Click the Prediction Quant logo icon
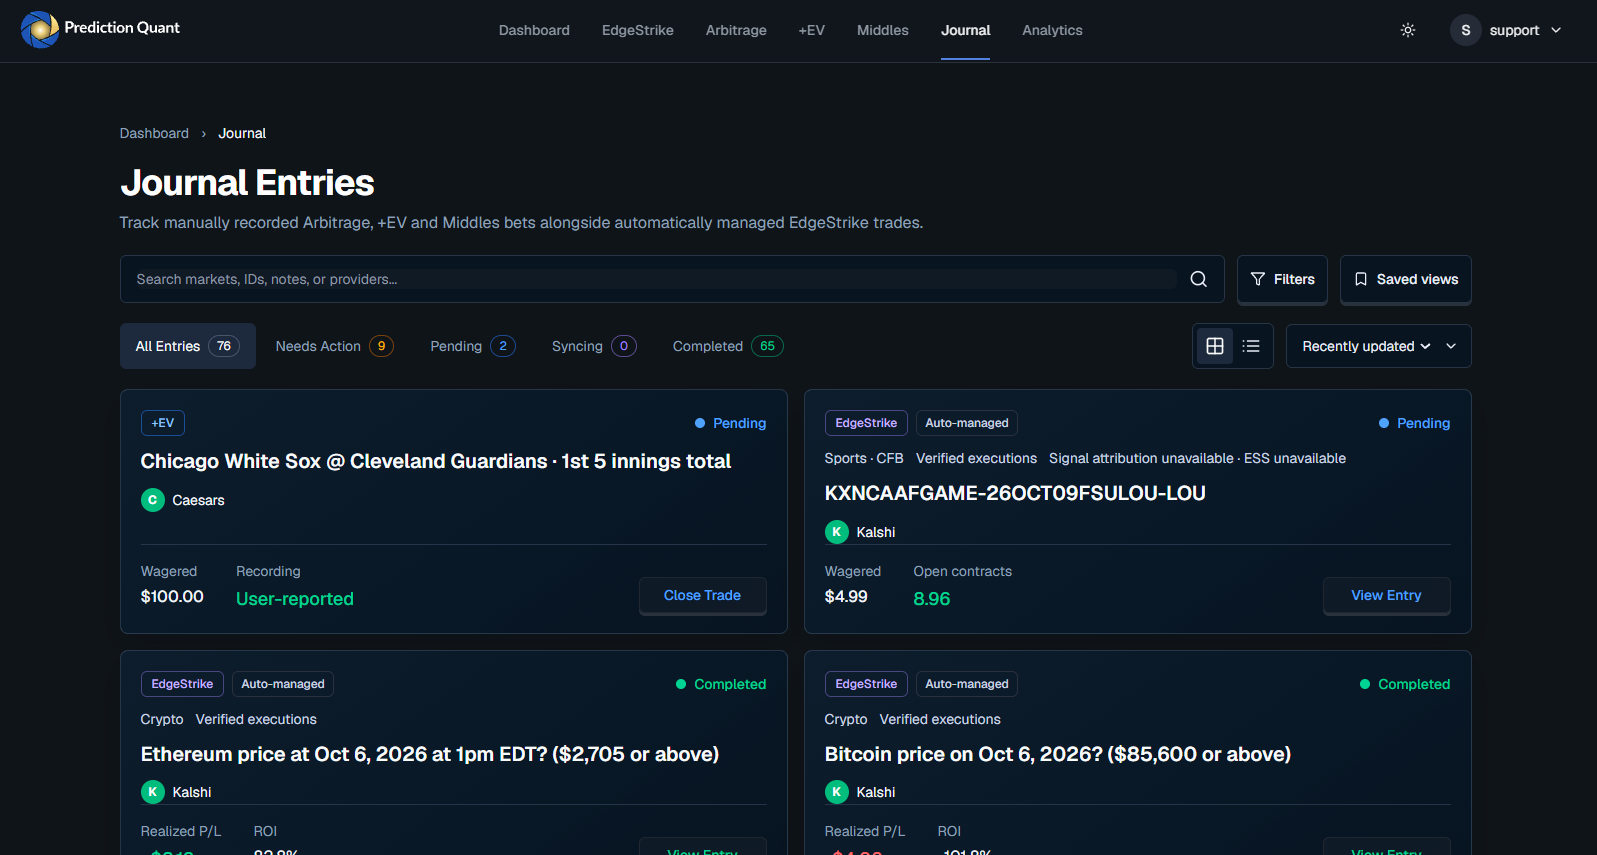Screen dimensions: 1597x855 [x=40, y=29]
